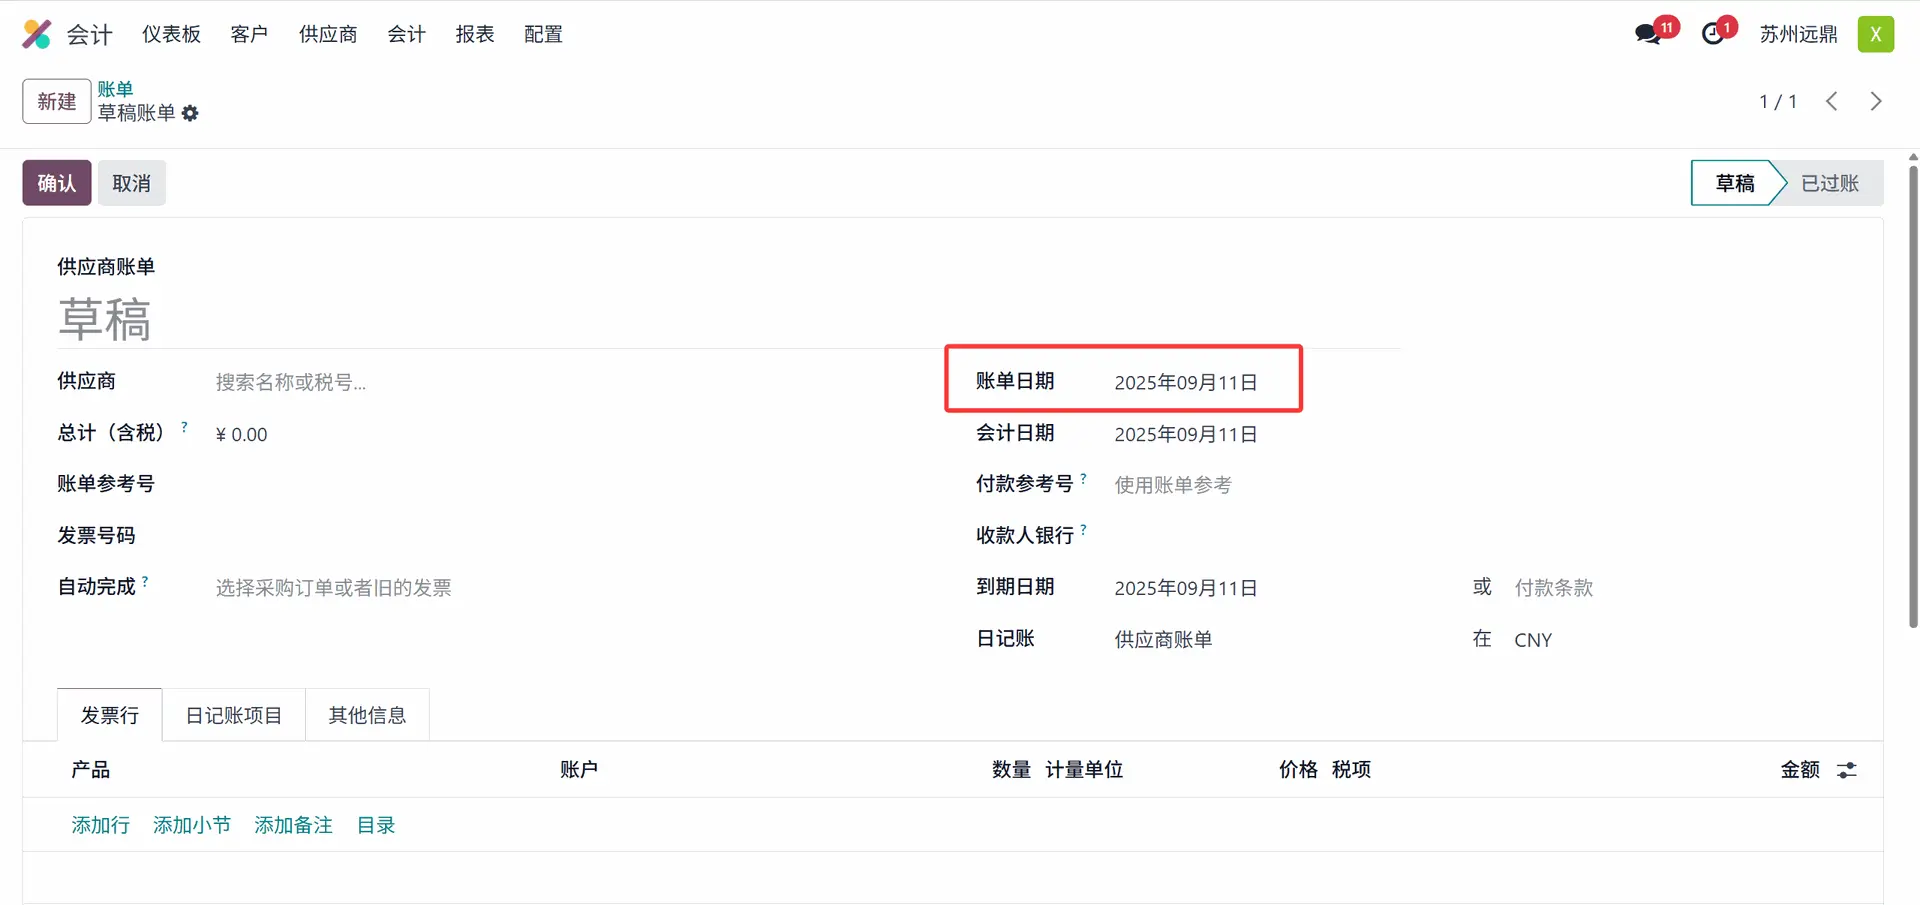Switch to the 日记账项目 tab
1920x905 pixels.
tap(234, 715)
